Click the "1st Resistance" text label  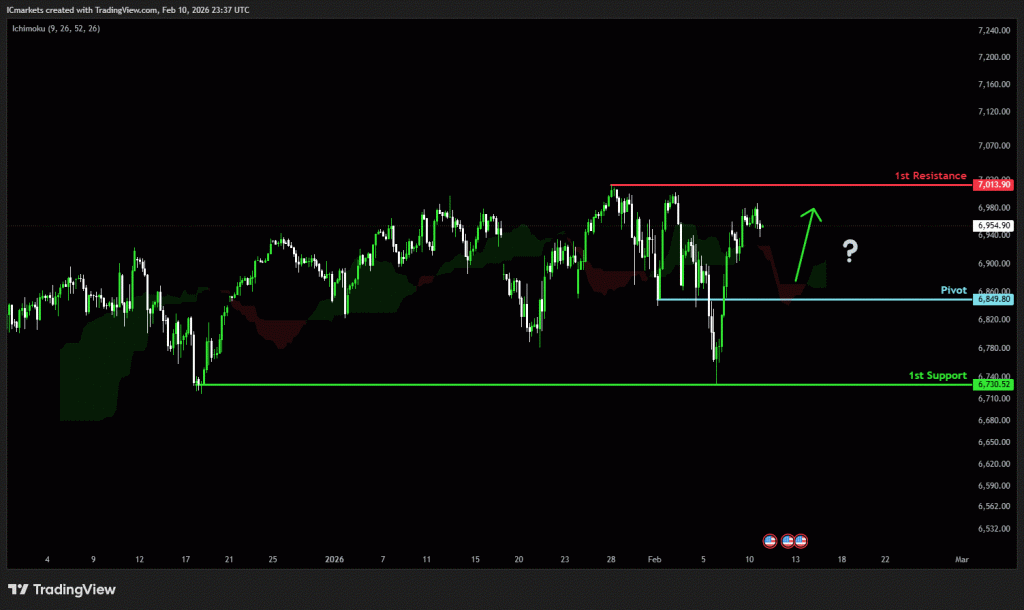pos(930,176)
